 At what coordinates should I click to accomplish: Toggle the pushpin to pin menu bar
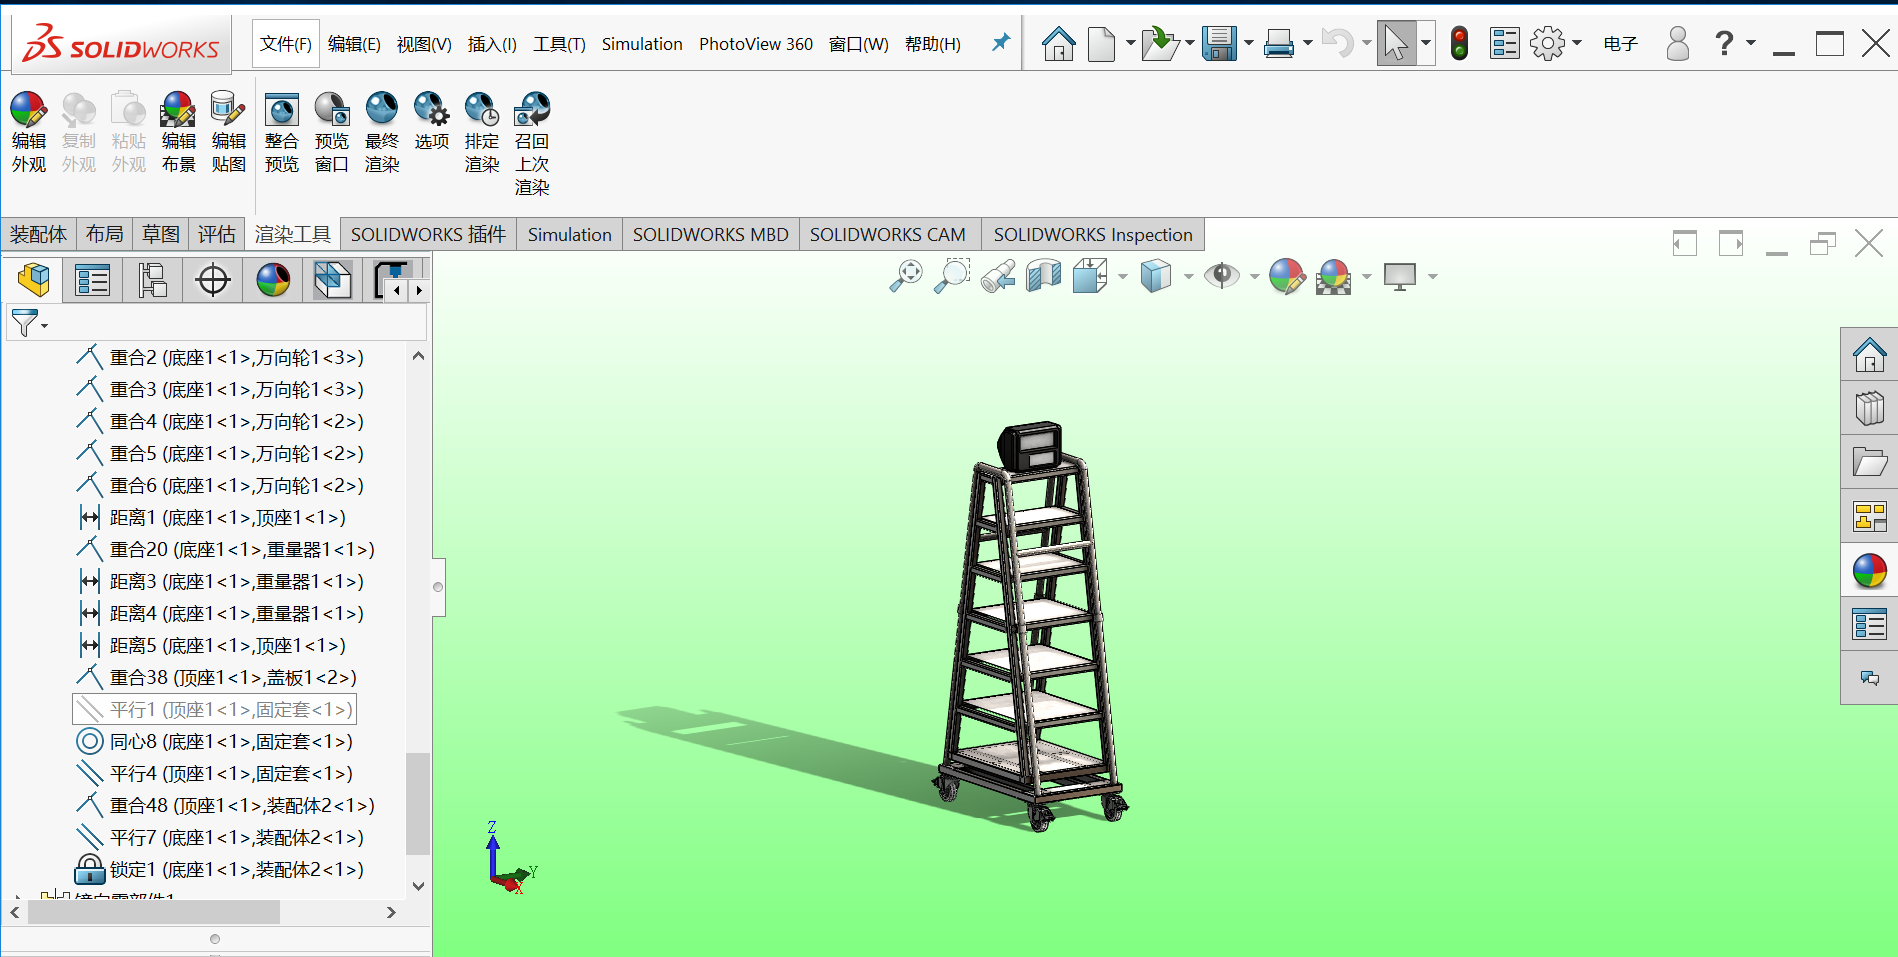pos(1000,43)
